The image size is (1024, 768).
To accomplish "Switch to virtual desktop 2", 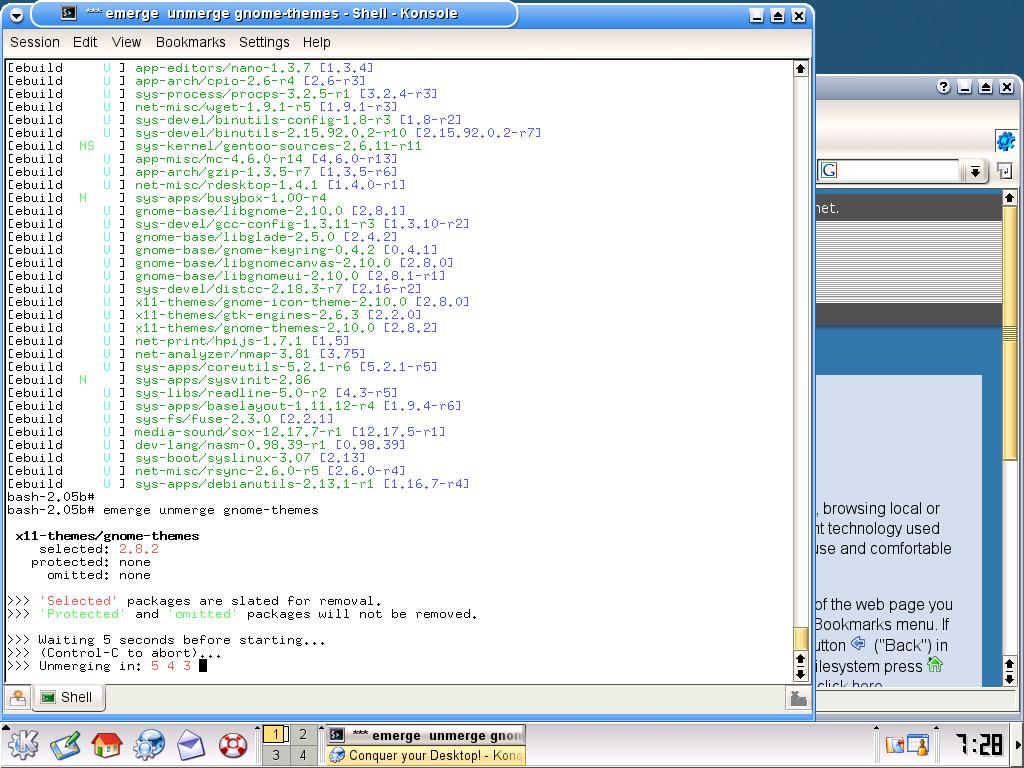I will (x=303, y=735).
